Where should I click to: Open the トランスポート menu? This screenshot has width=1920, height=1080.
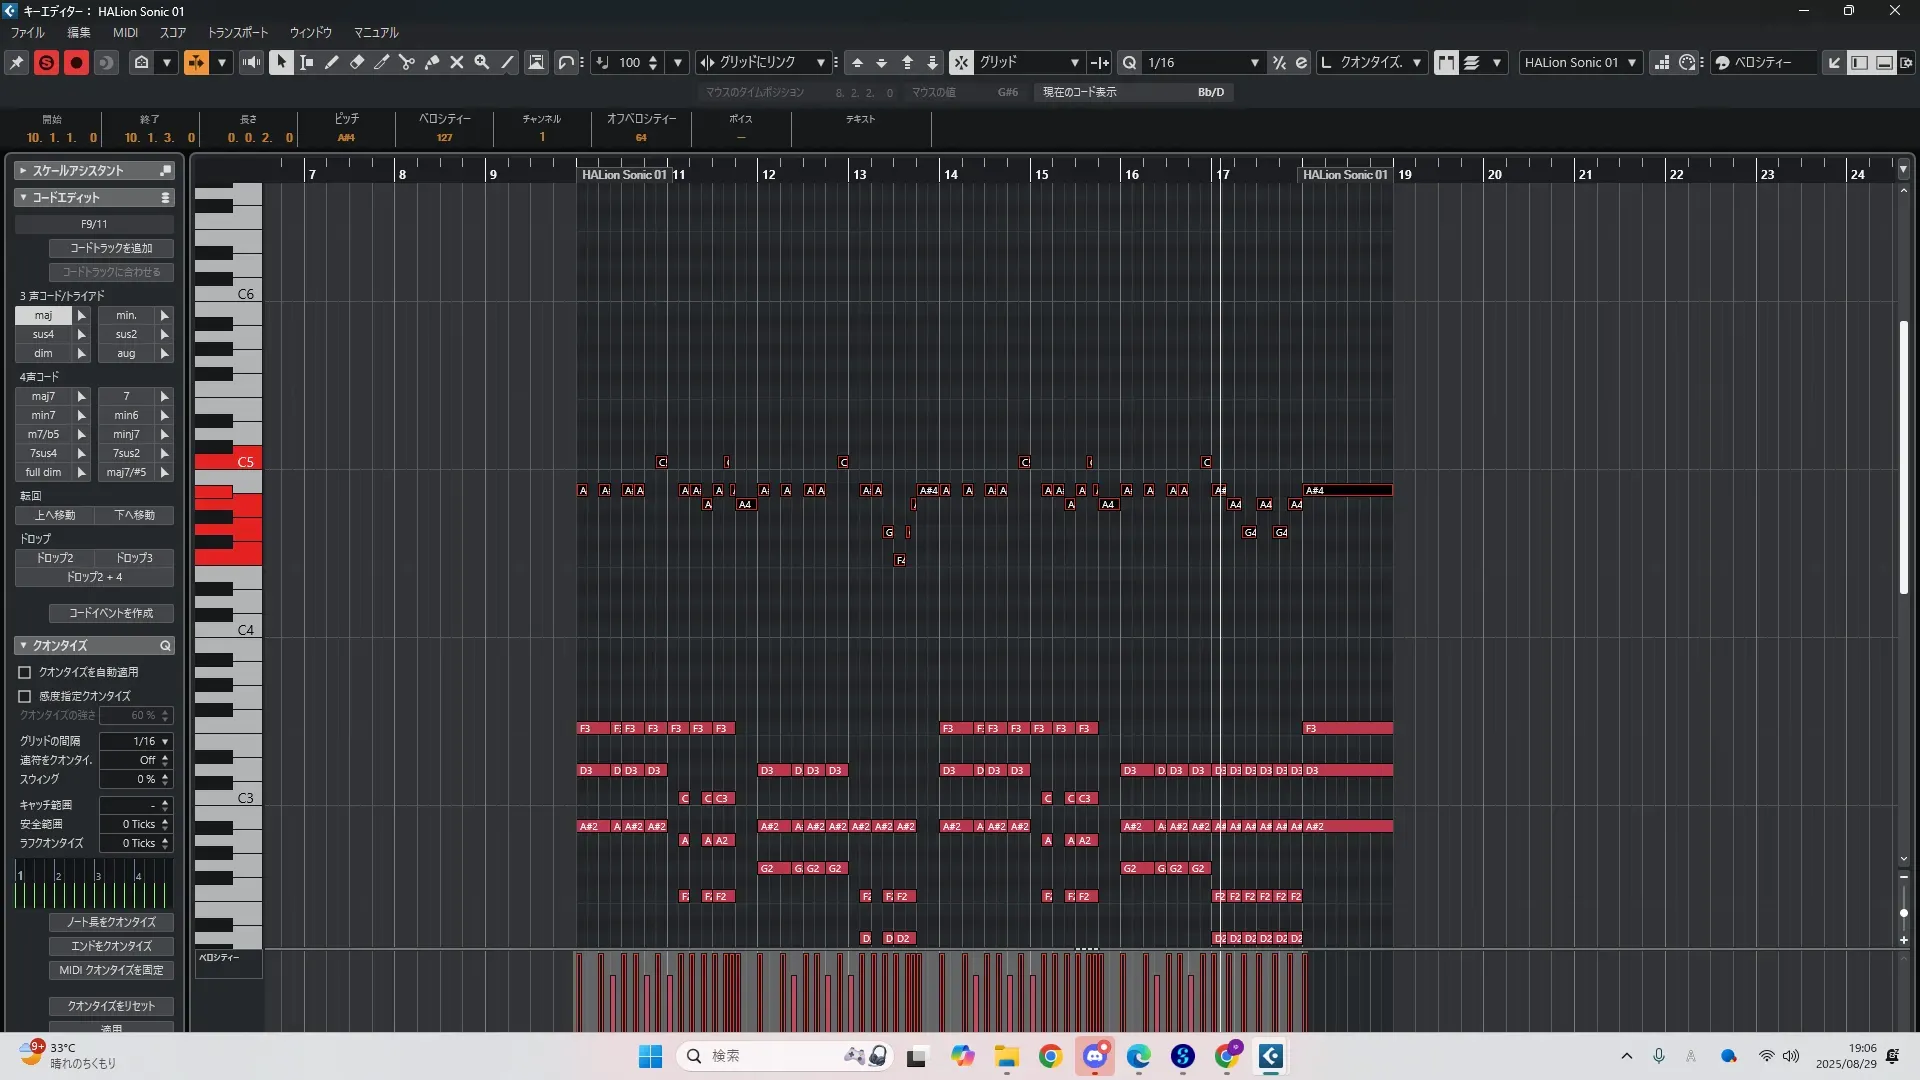point(238,32)
